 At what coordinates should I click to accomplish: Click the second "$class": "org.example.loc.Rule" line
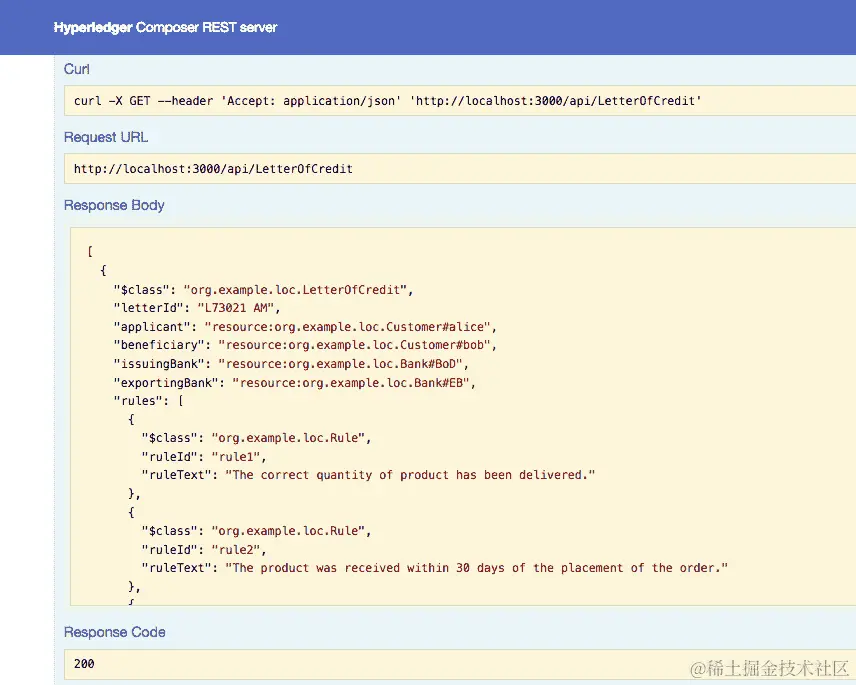pos(256,531)
